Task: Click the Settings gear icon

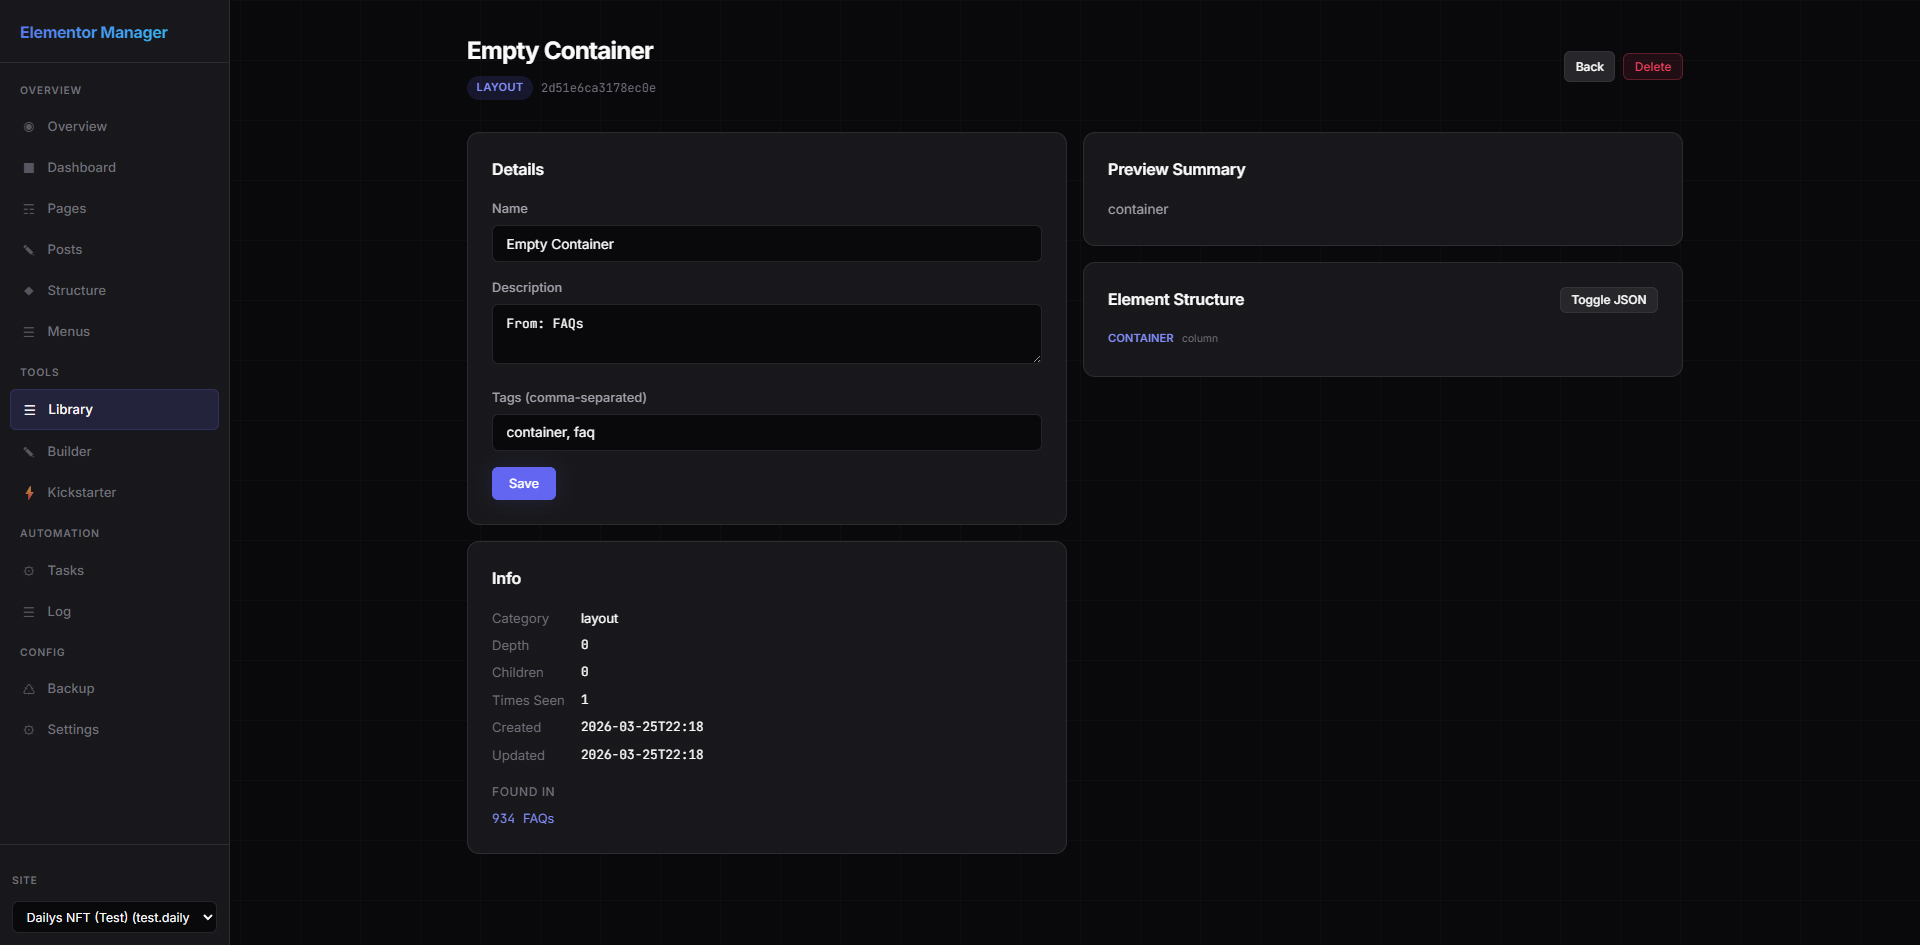Action: [x=29, y=730]
